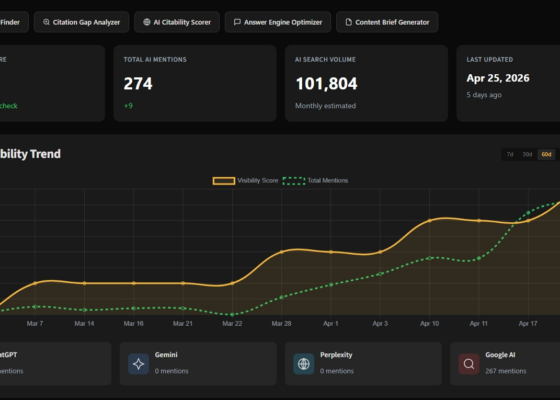The width and height of the screenshot is (560, 400).
Task: Click the Total Mentions point at Mar 22
Action: click(x=232, y=315)
